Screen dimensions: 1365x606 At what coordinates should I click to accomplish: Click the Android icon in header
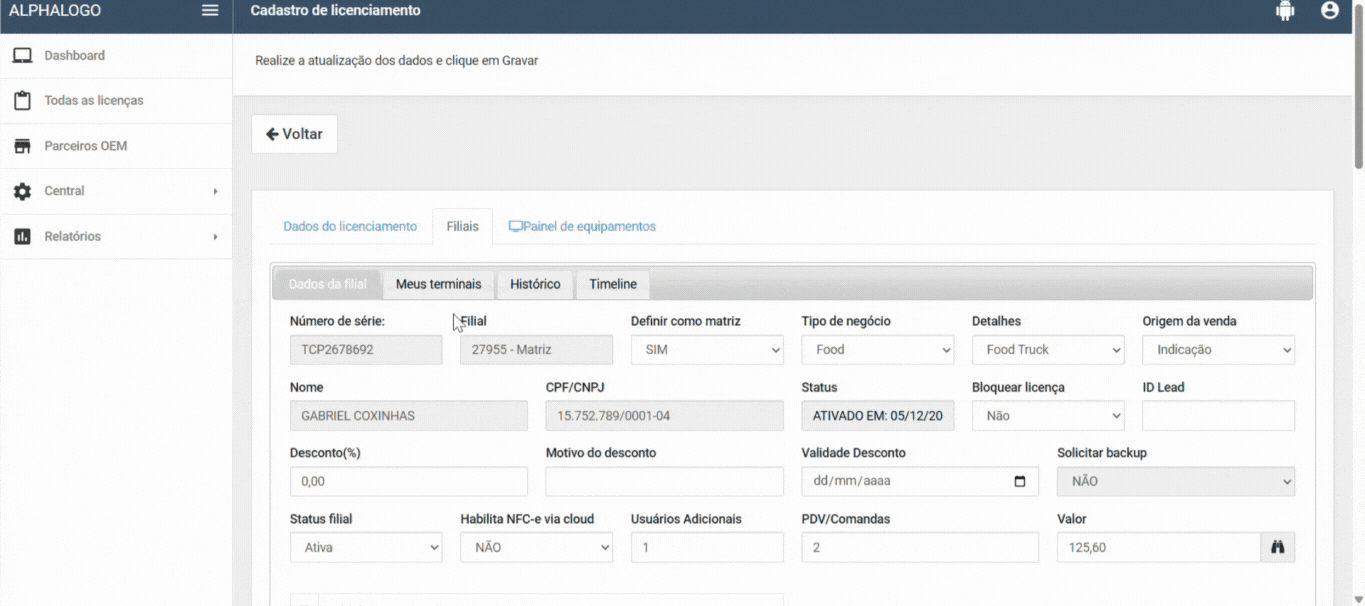coord(1285,11)
